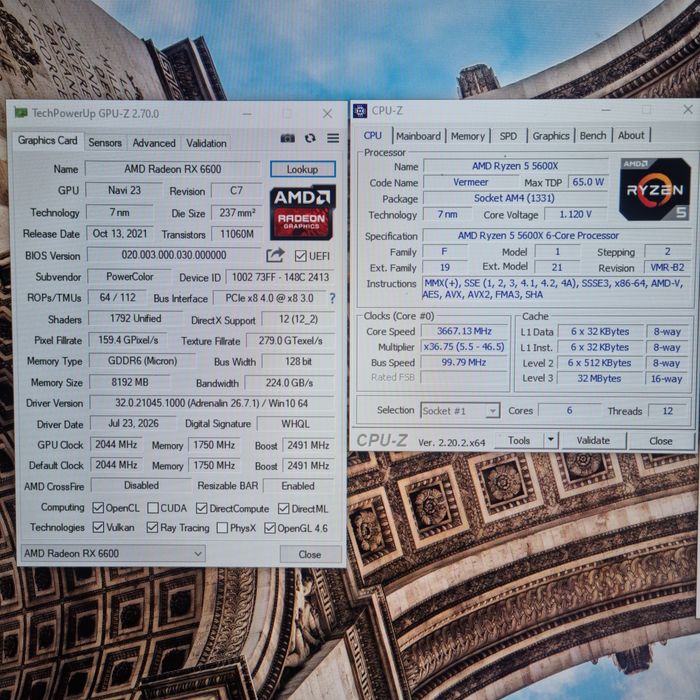Click the Bus Interface question mark
This screenshot has height=700, width=700.
[x=332, y=298]
